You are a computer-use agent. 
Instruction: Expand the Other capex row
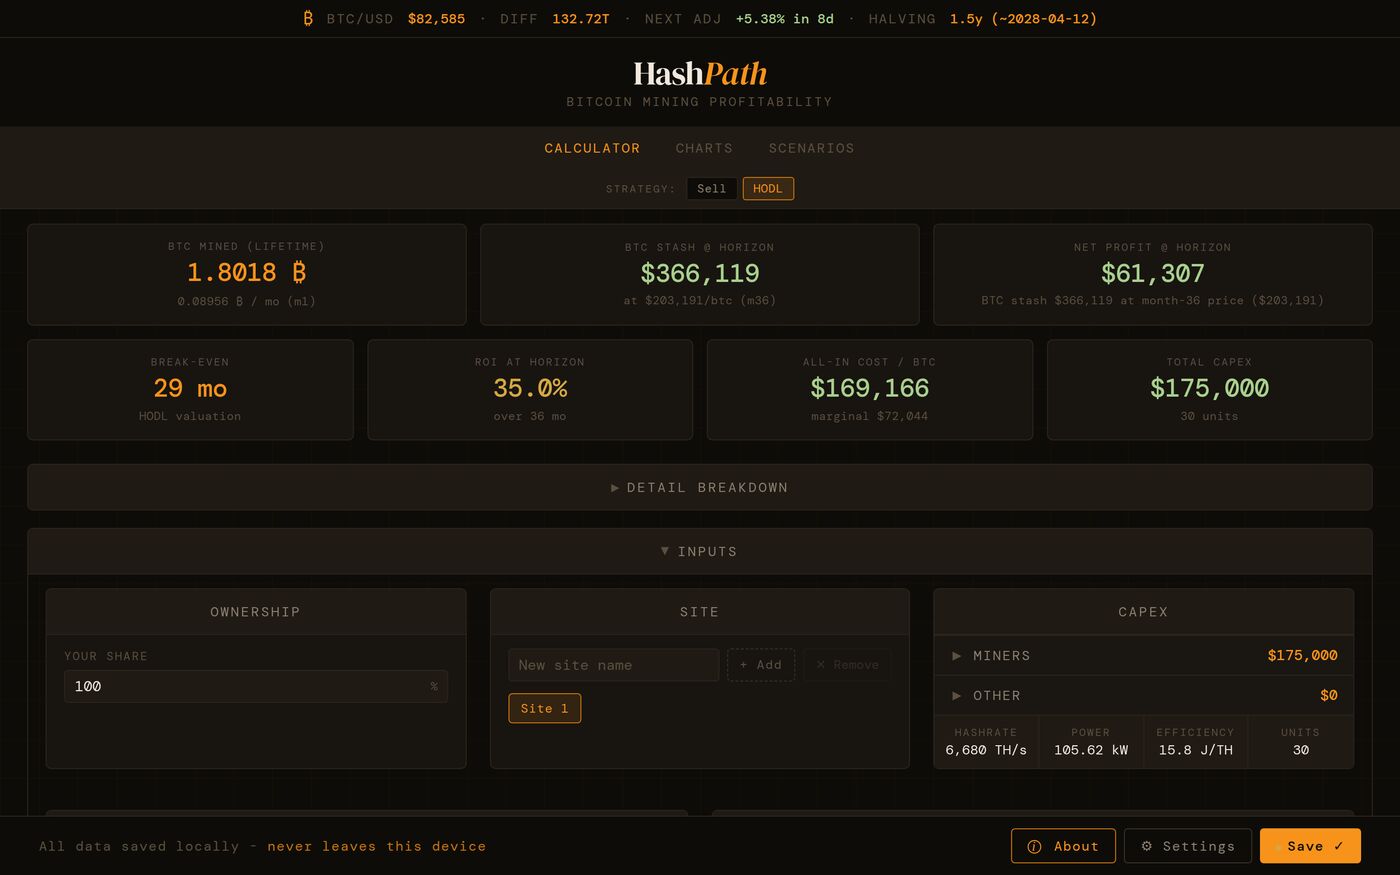tap(1143, 695)
